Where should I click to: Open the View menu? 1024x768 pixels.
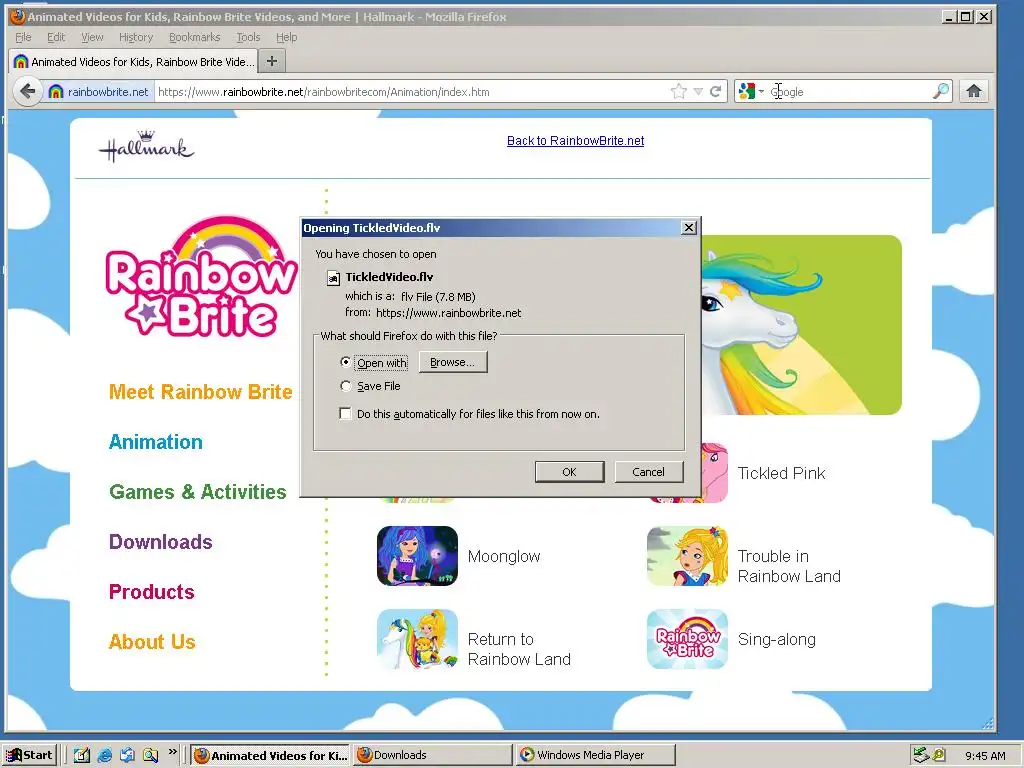(92, 37)
